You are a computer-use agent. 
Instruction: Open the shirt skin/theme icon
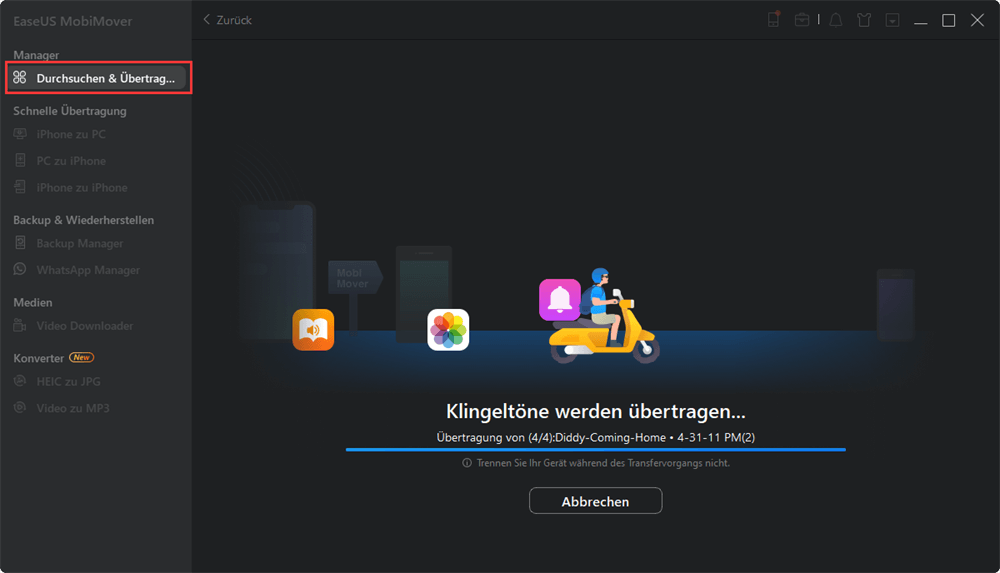tap(864, 20)
